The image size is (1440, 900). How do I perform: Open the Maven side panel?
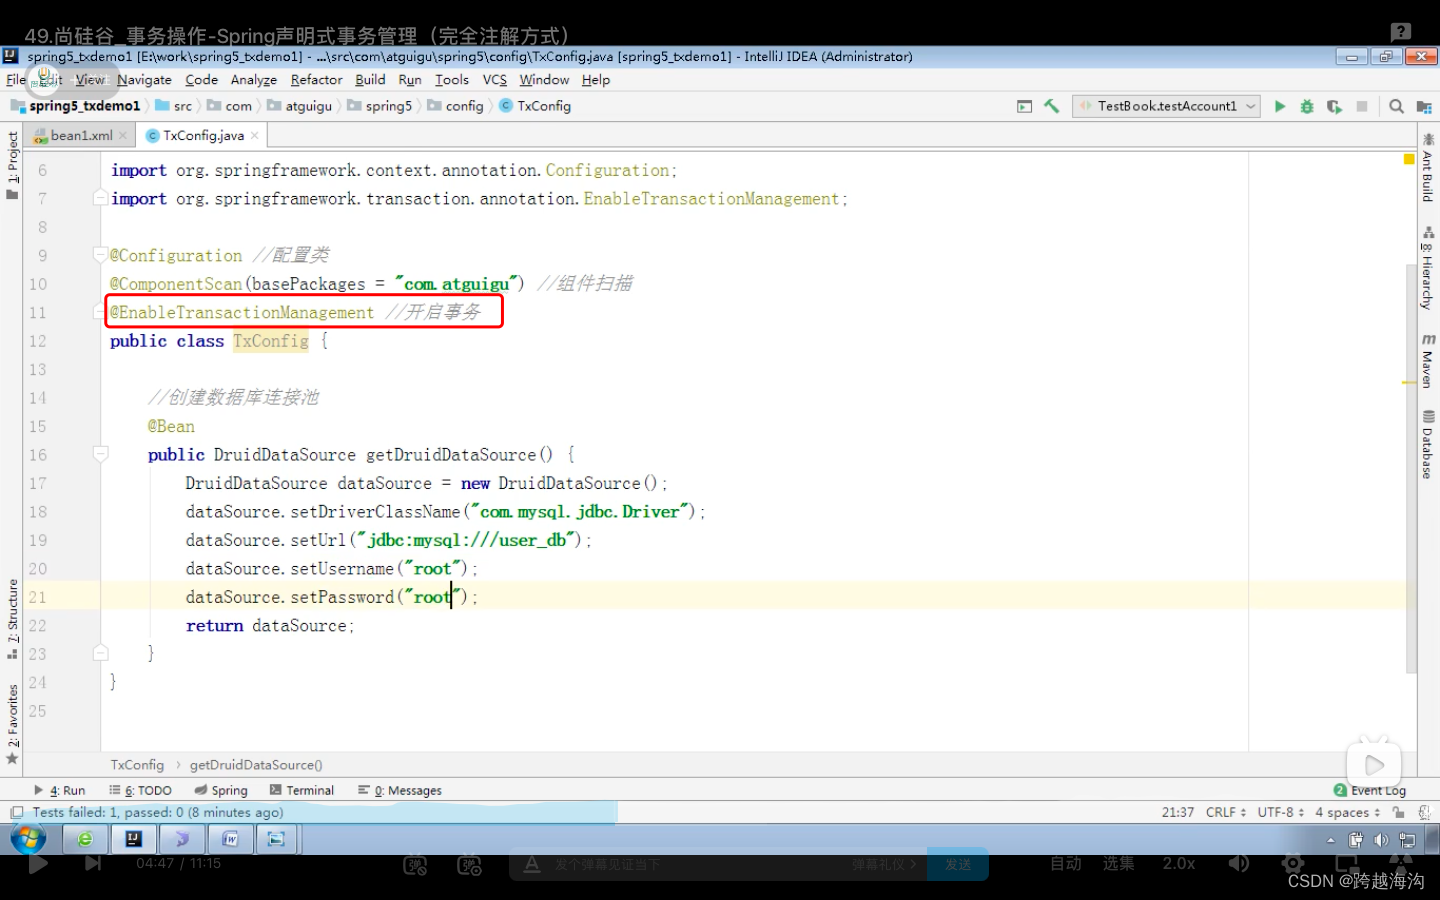click(1428, 361)
